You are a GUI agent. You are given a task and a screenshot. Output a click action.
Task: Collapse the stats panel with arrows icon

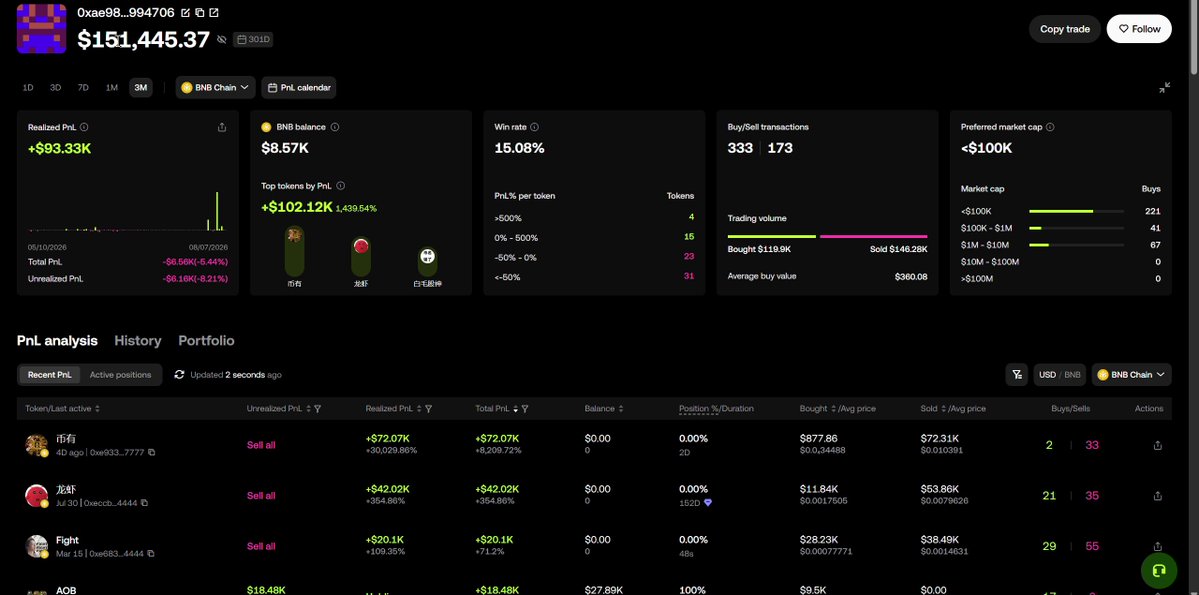[1164, 88]
